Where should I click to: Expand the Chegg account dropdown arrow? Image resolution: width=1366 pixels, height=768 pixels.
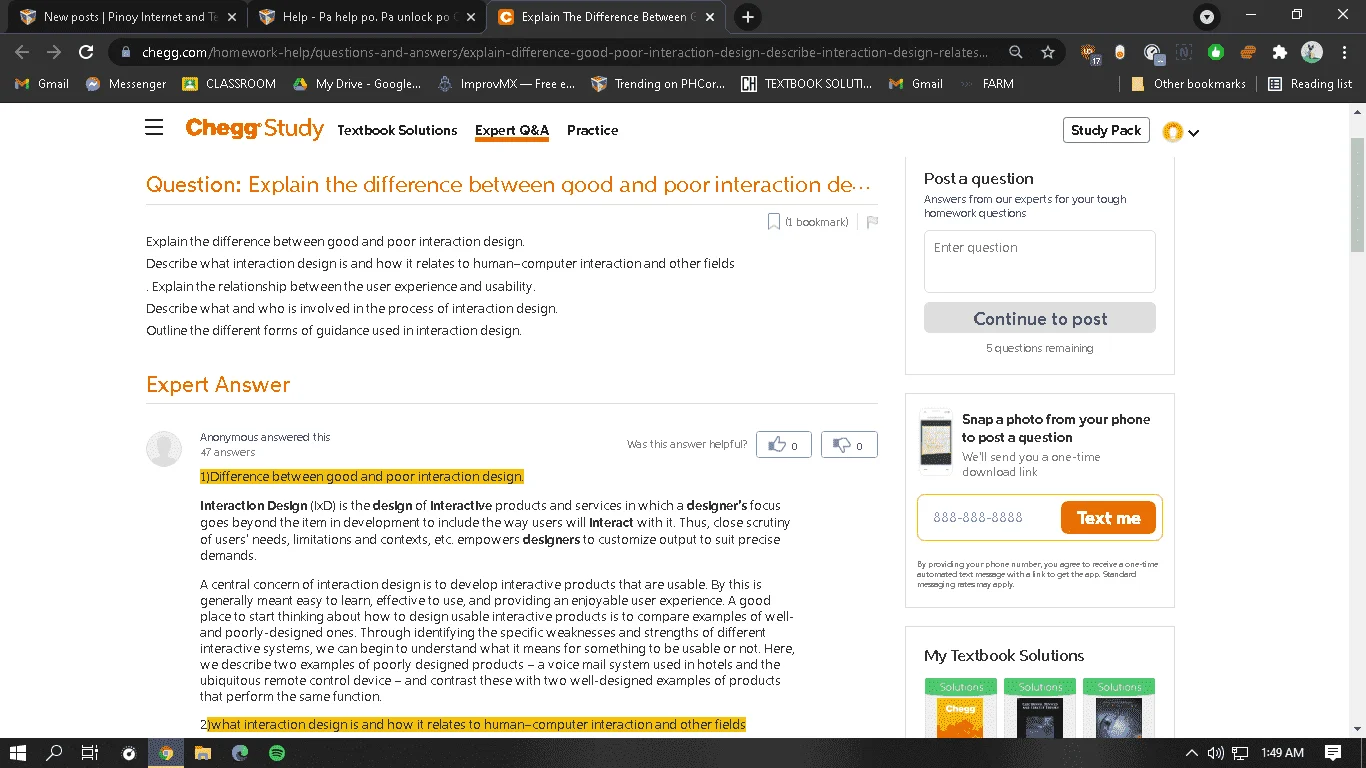(x=1194, y=133)
